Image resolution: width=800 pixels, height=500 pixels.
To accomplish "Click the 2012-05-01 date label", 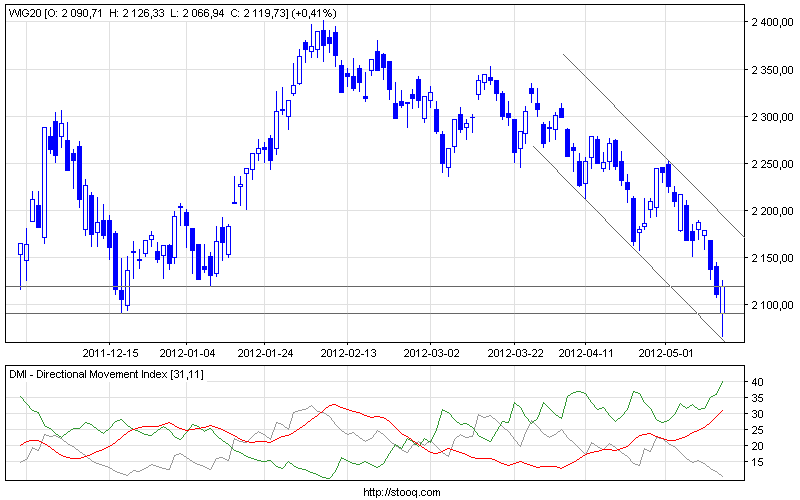I will [666, 353].
